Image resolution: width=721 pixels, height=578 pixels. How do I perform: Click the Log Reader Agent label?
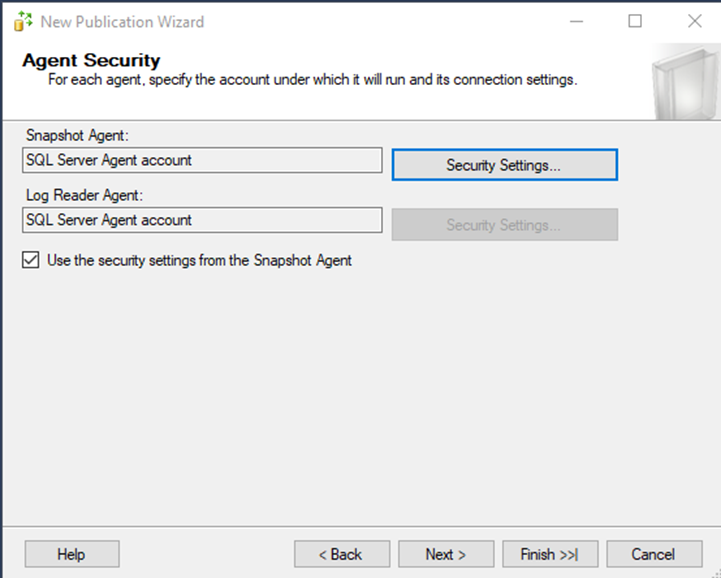pos(84,195)
